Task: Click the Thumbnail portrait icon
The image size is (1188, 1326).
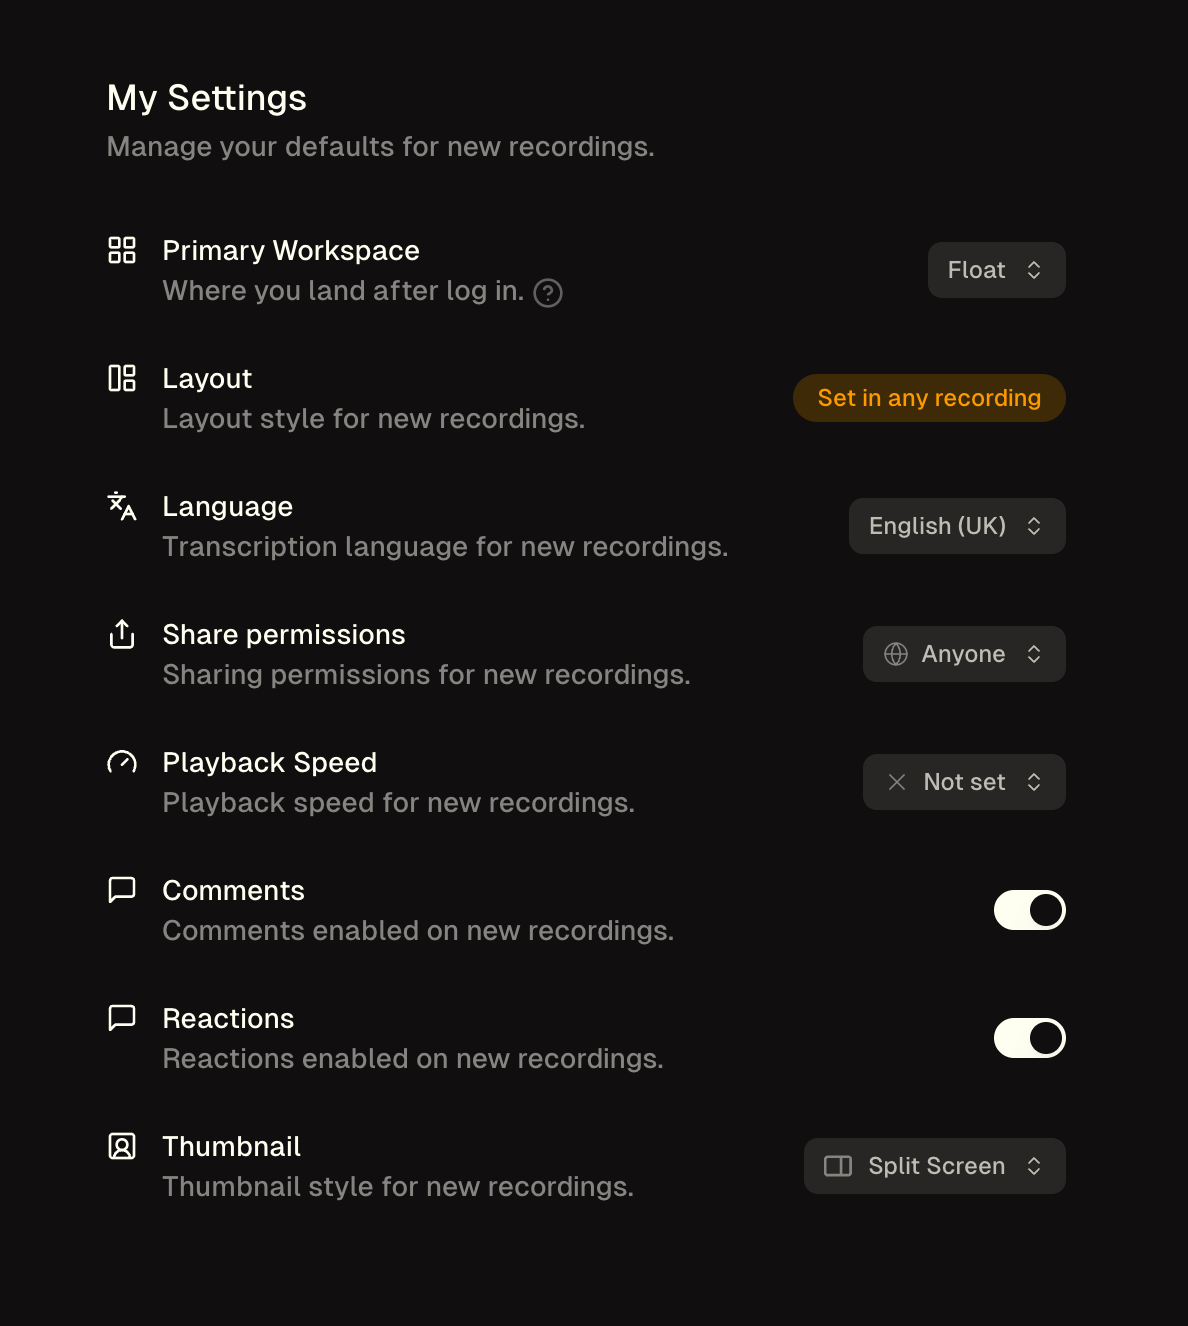Action: coord(122,1146)
